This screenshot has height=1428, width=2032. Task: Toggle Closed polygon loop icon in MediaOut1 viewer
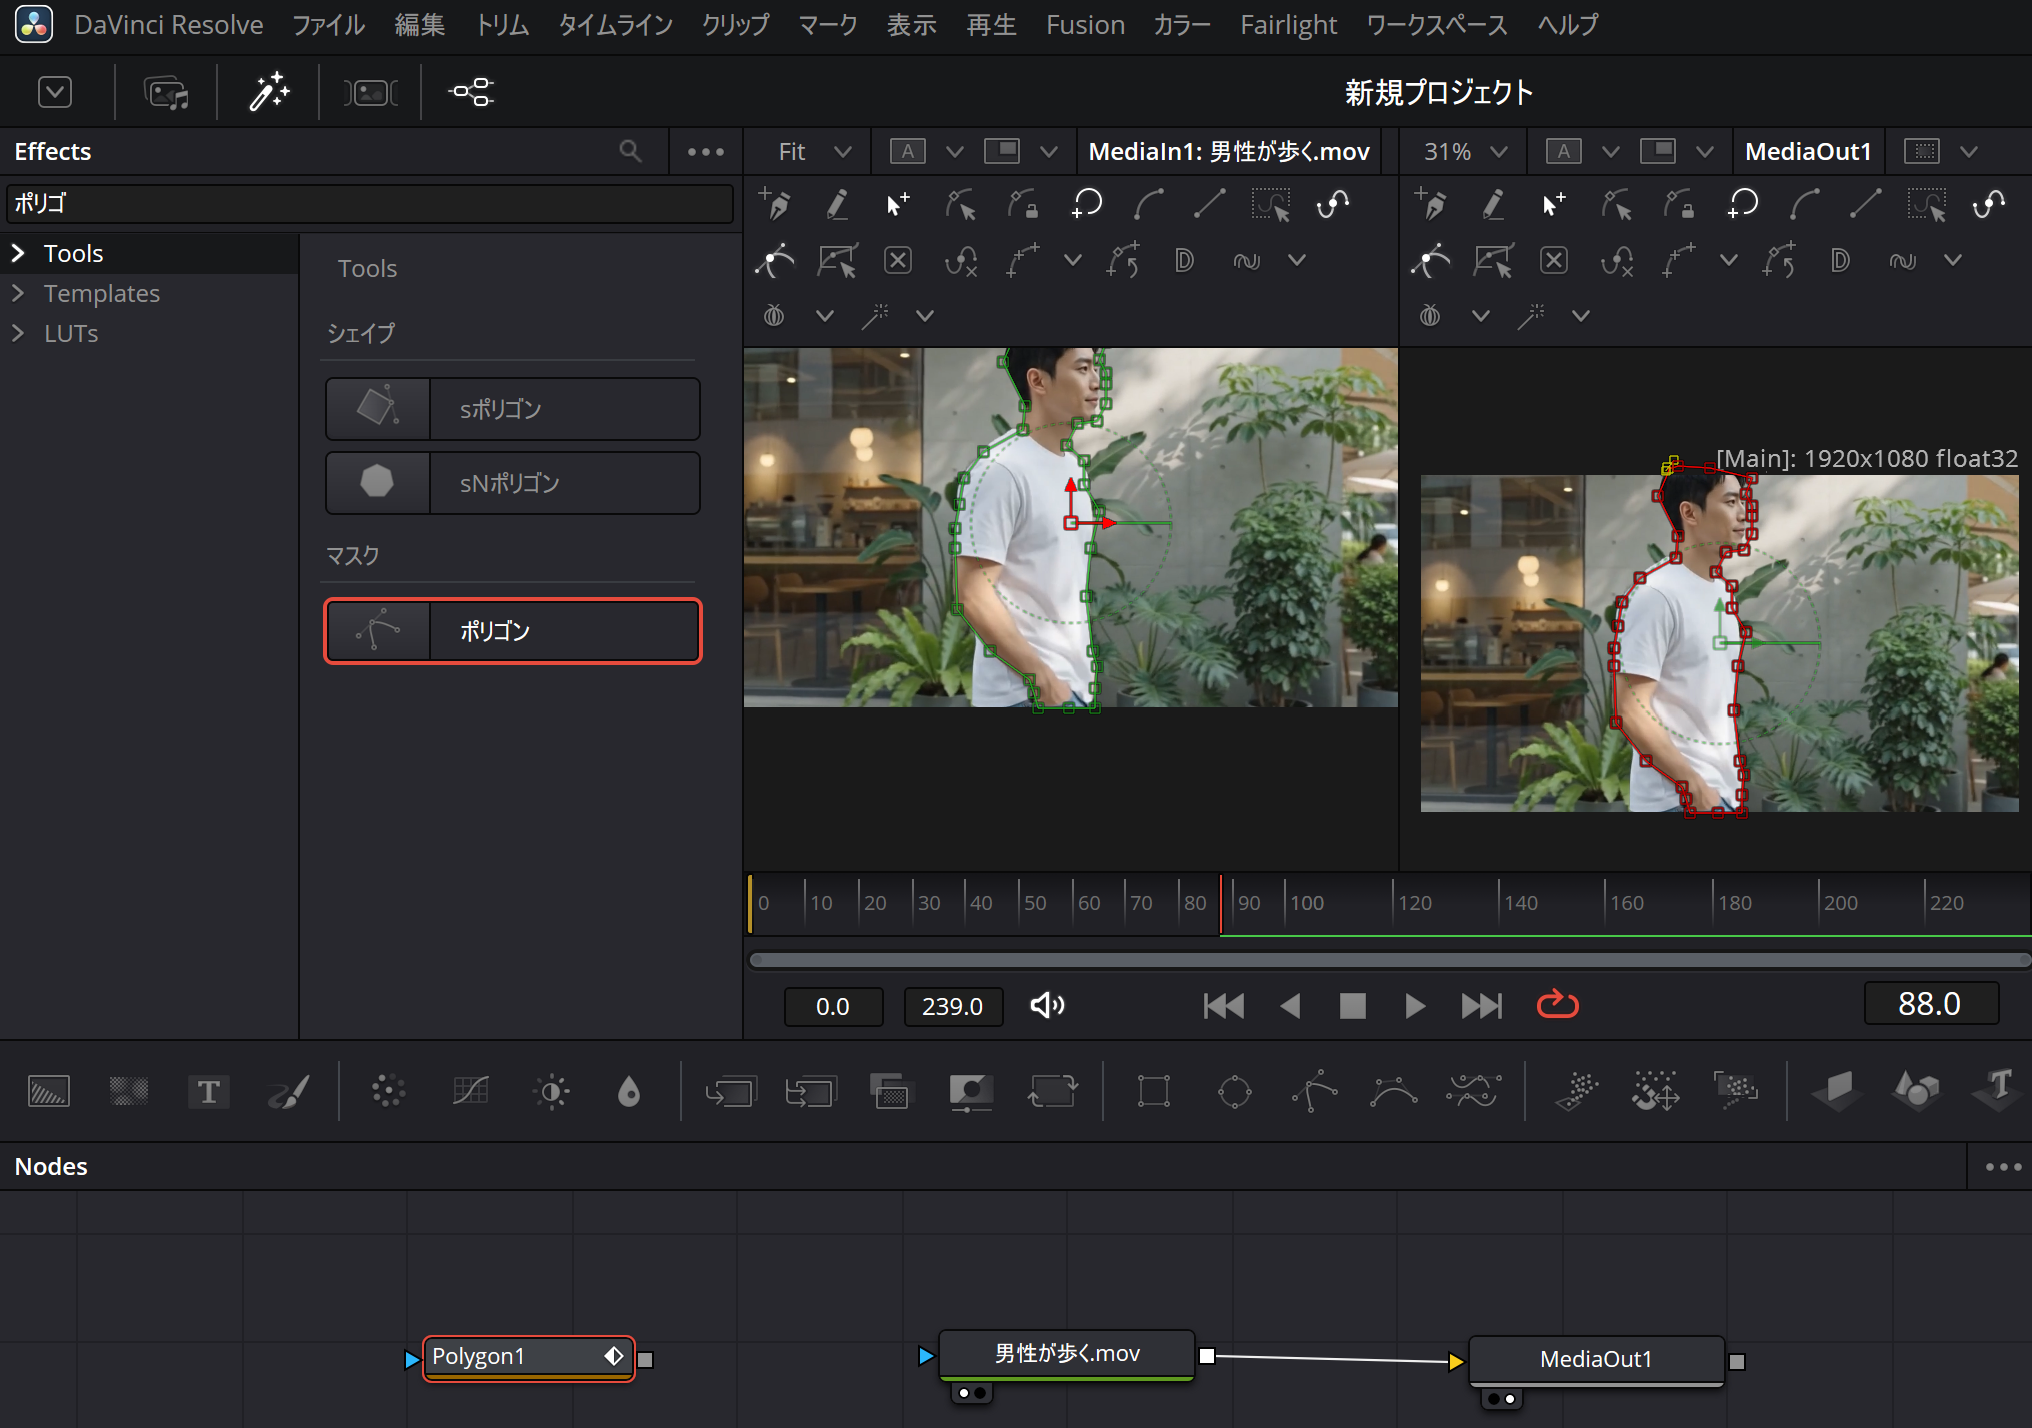pyautogui.click(x=1742, y=204)
